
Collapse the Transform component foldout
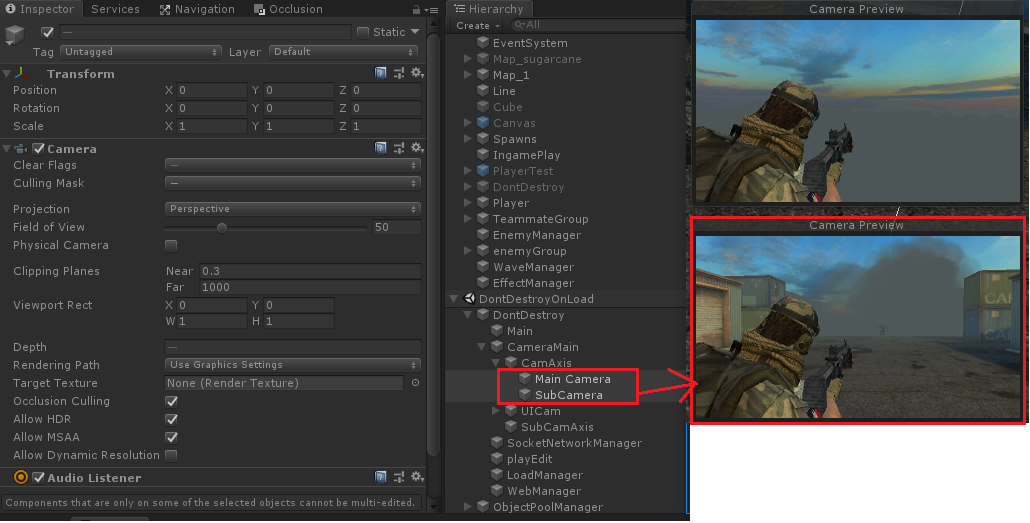click(7, 74)
